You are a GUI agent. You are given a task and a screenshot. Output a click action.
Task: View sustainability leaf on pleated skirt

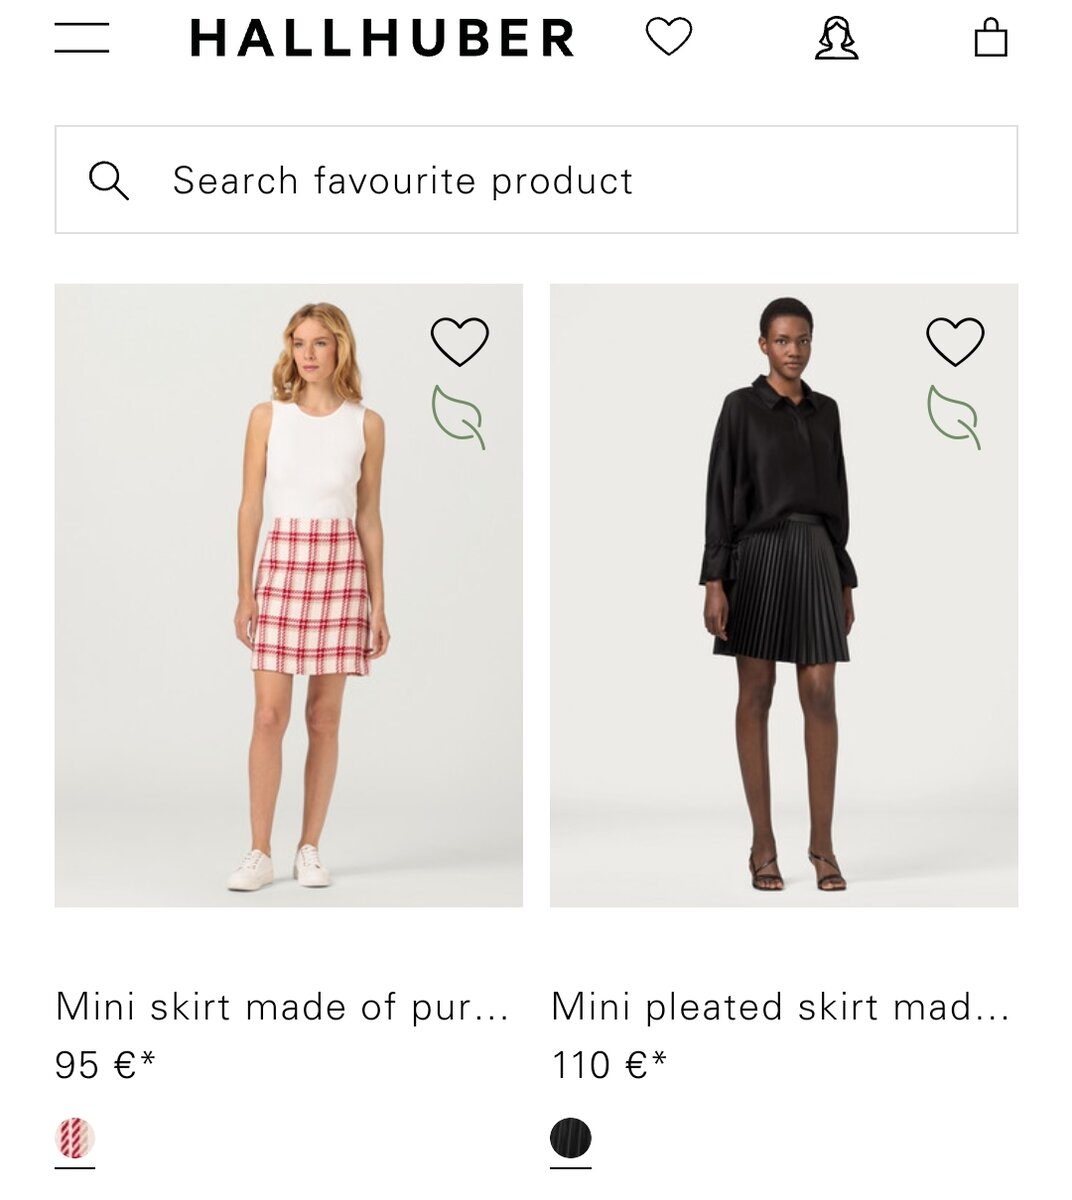(x=954, y=416)
